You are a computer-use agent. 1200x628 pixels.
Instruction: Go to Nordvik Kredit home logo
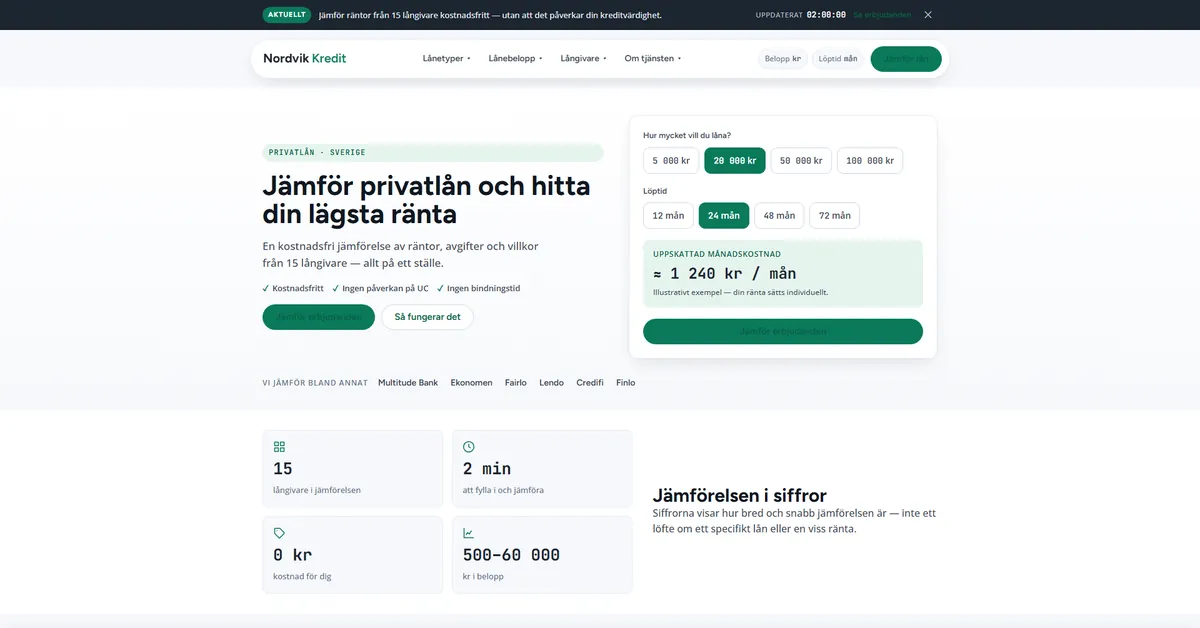pos(305,58)
